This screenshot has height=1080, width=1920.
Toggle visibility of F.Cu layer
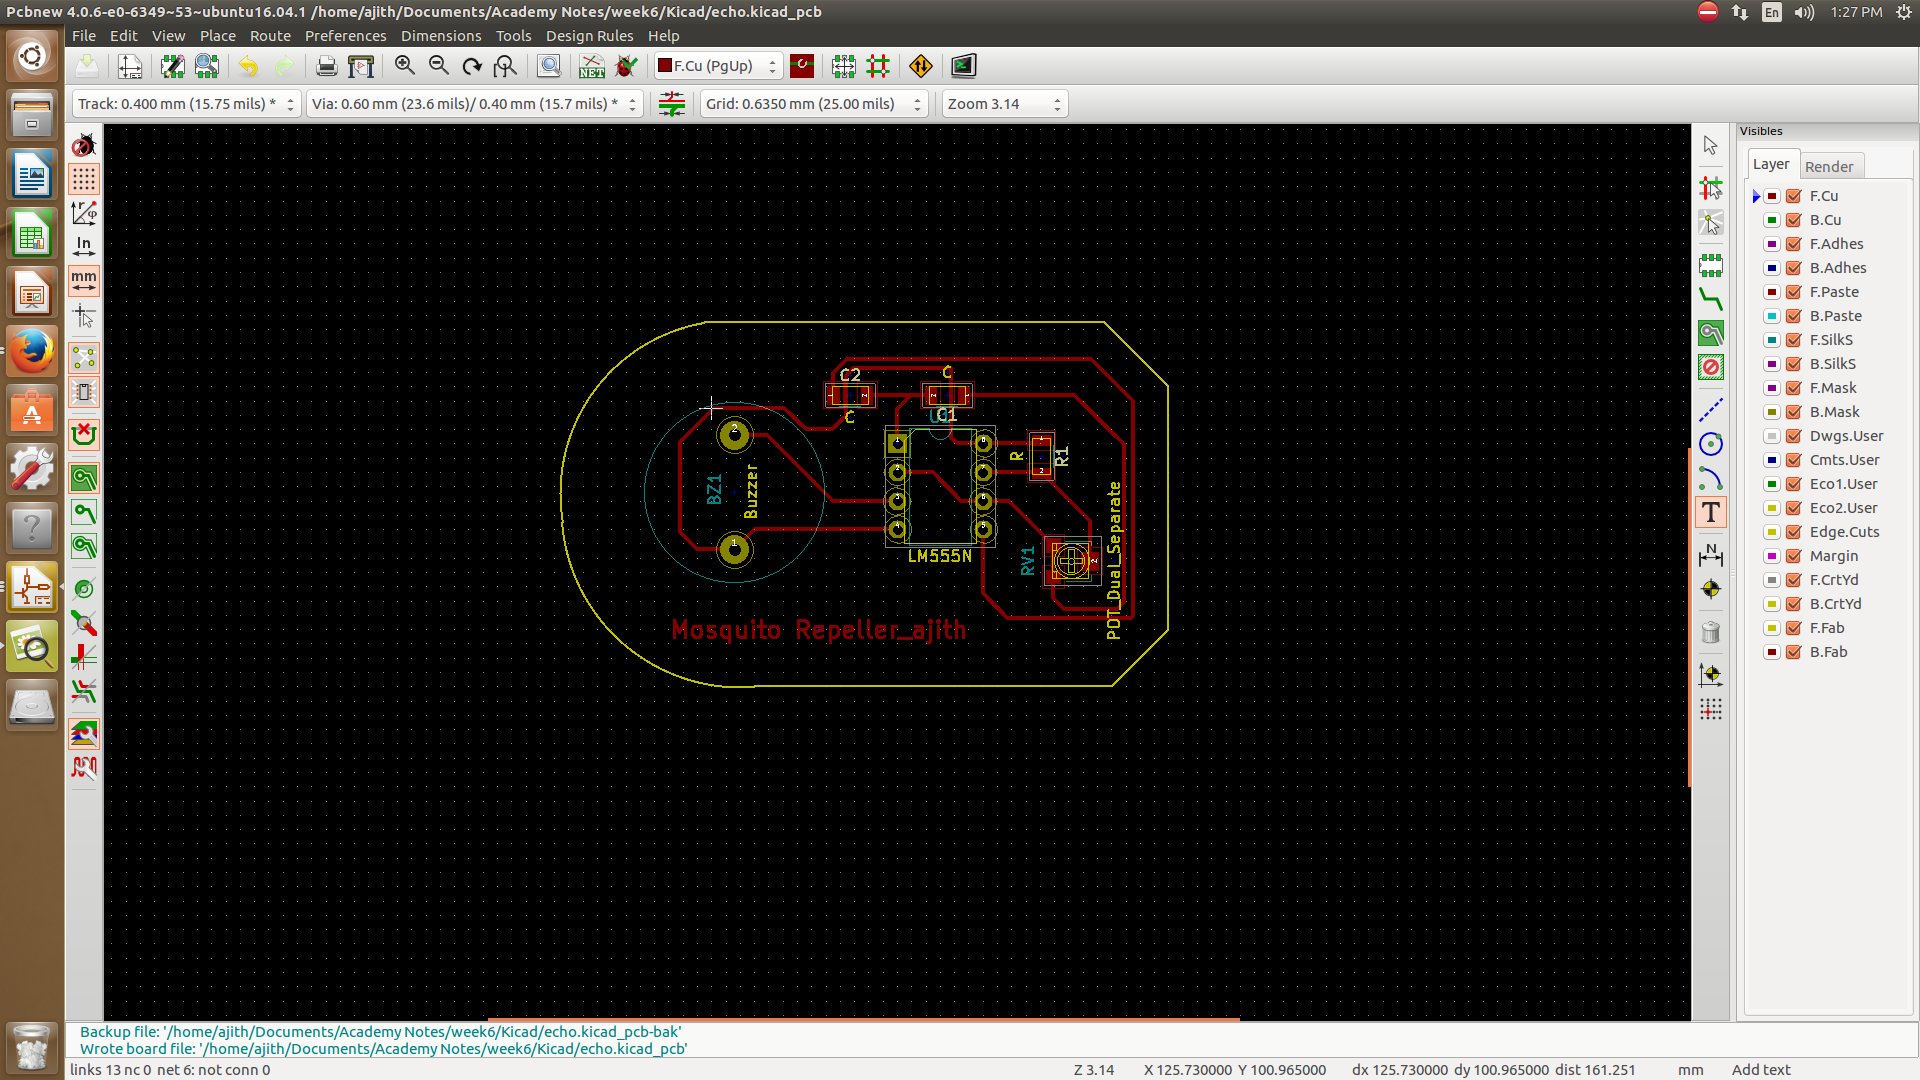pyautogui.click(x=1794, y=196)
